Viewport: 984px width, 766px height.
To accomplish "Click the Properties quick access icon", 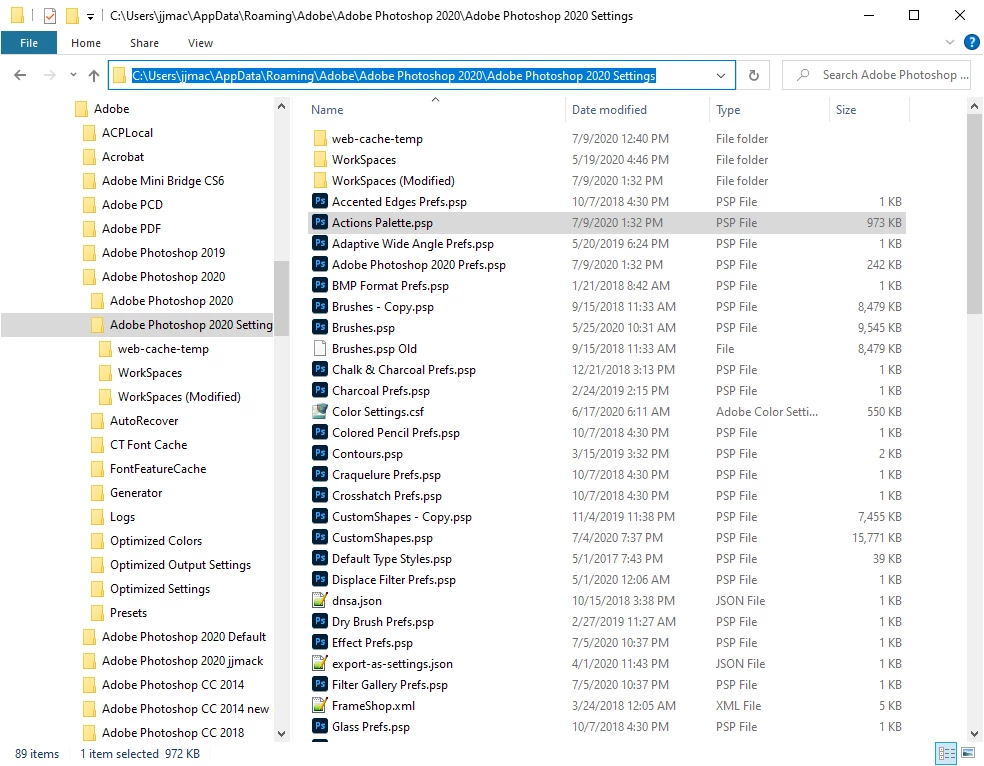I will (50, 16).
